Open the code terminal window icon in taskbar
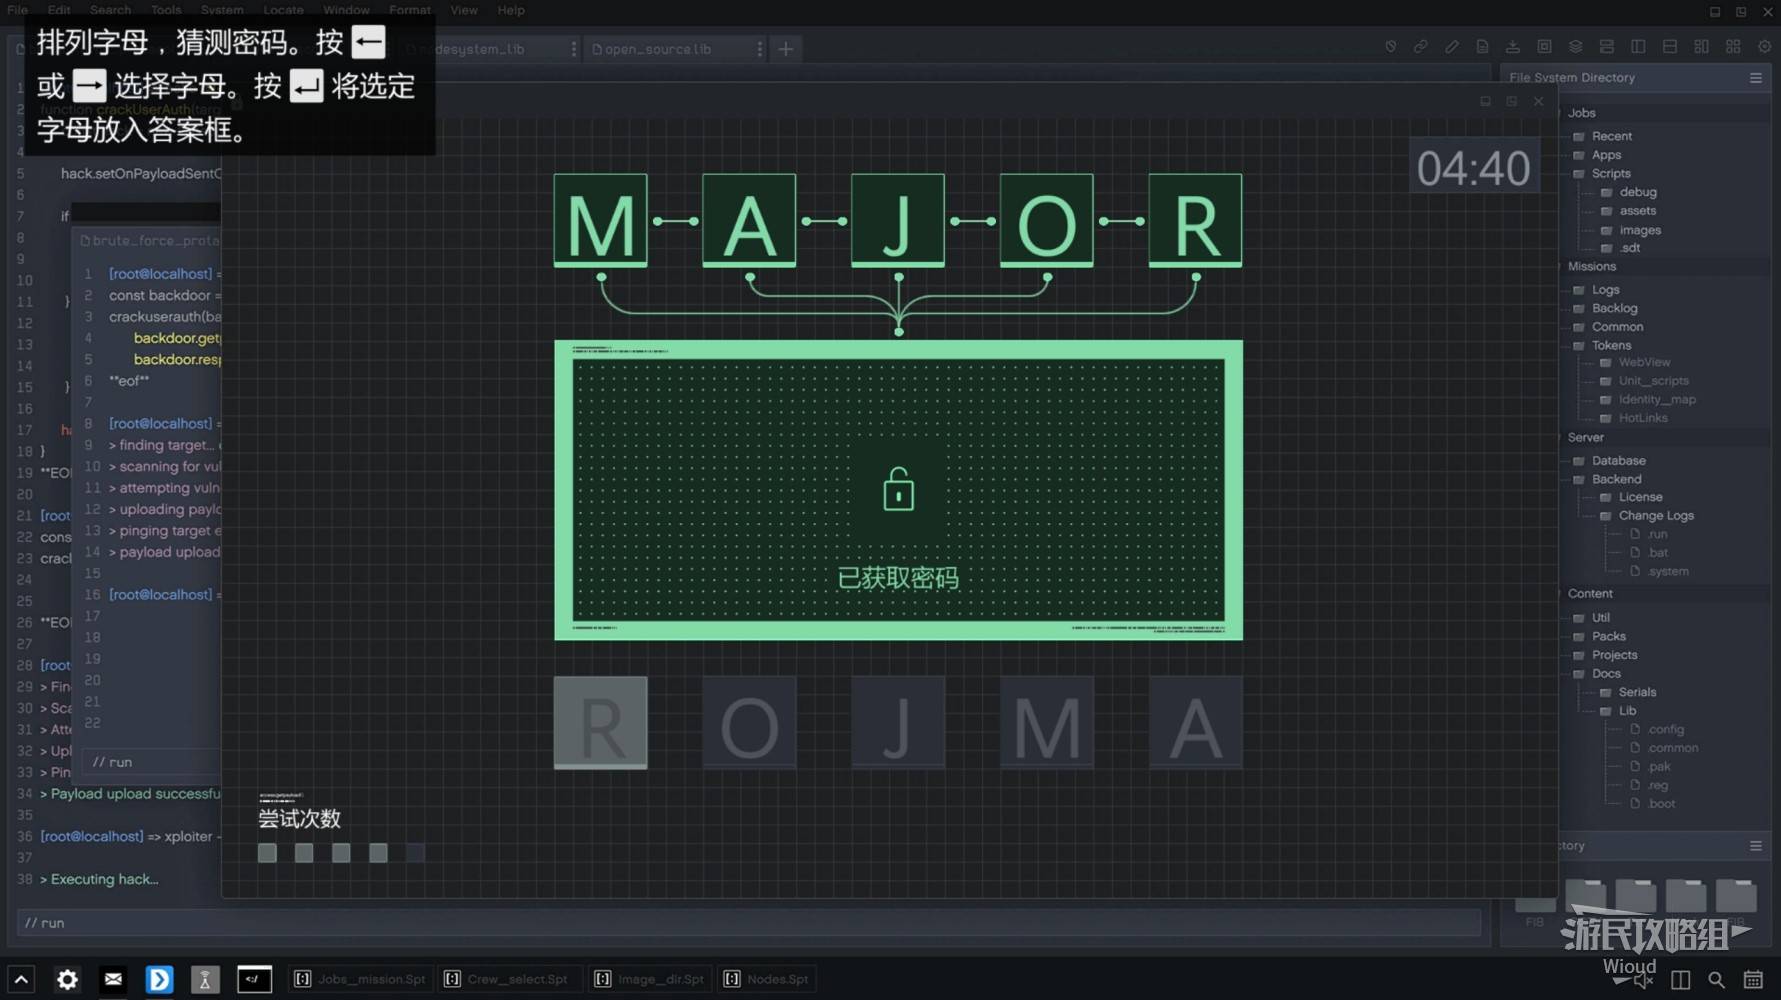 (254, 979)
